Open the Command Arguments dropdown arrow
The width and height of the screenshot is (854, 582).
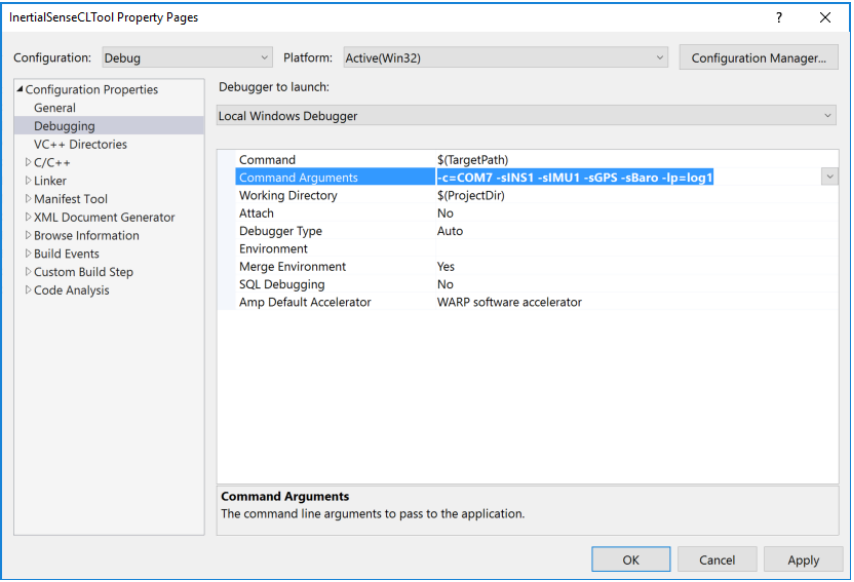coord(829,176)
